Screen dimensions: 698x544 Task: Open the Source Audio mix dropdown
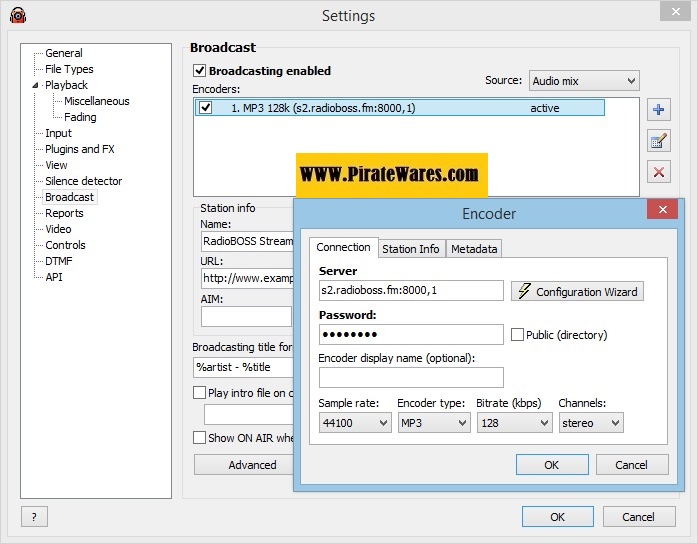pos(584,81)
